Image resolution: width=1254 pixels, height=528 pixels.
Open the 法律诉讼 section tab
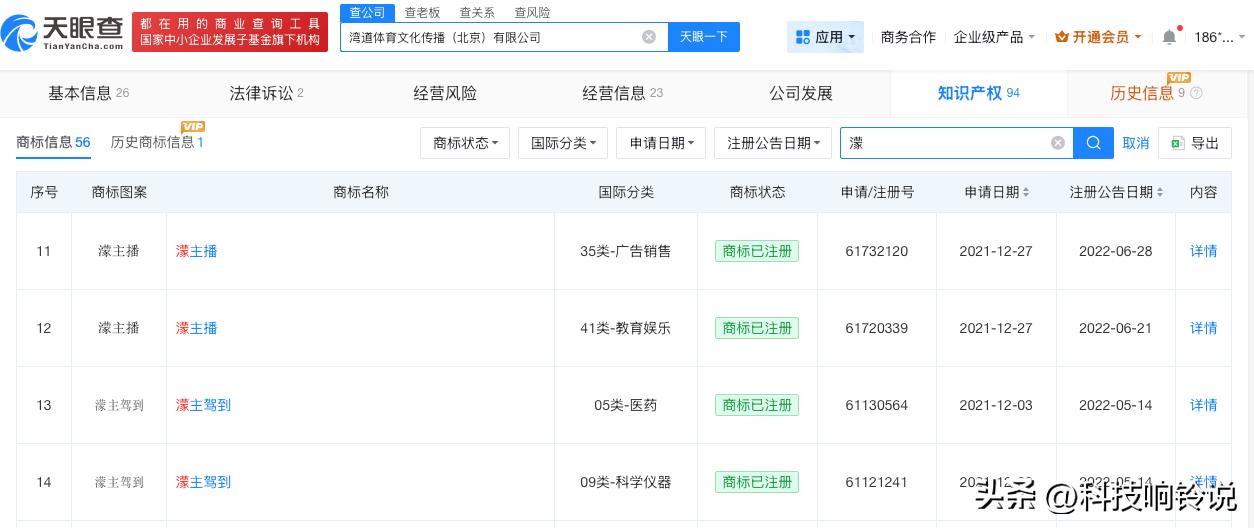(267, 93)
